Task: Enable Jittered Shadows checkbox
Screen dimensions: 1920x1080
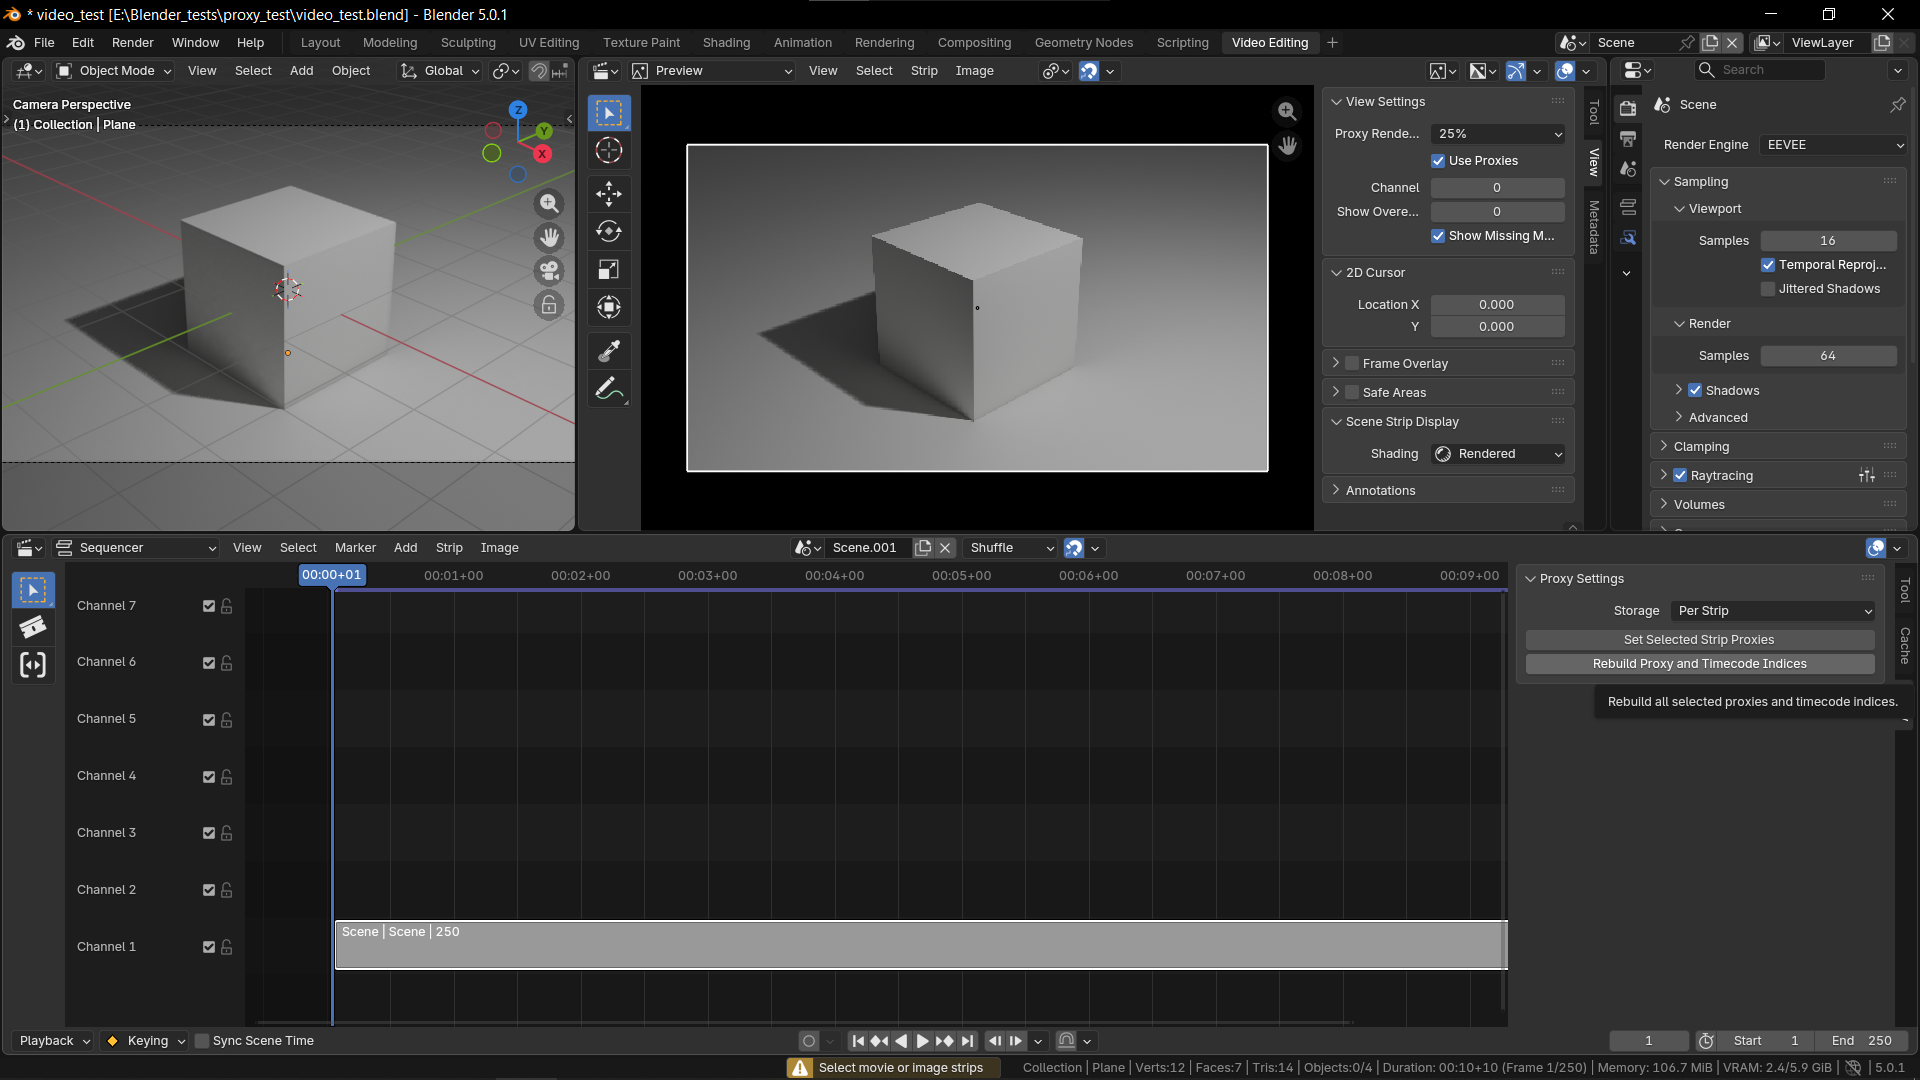Action: point(1768,289)
